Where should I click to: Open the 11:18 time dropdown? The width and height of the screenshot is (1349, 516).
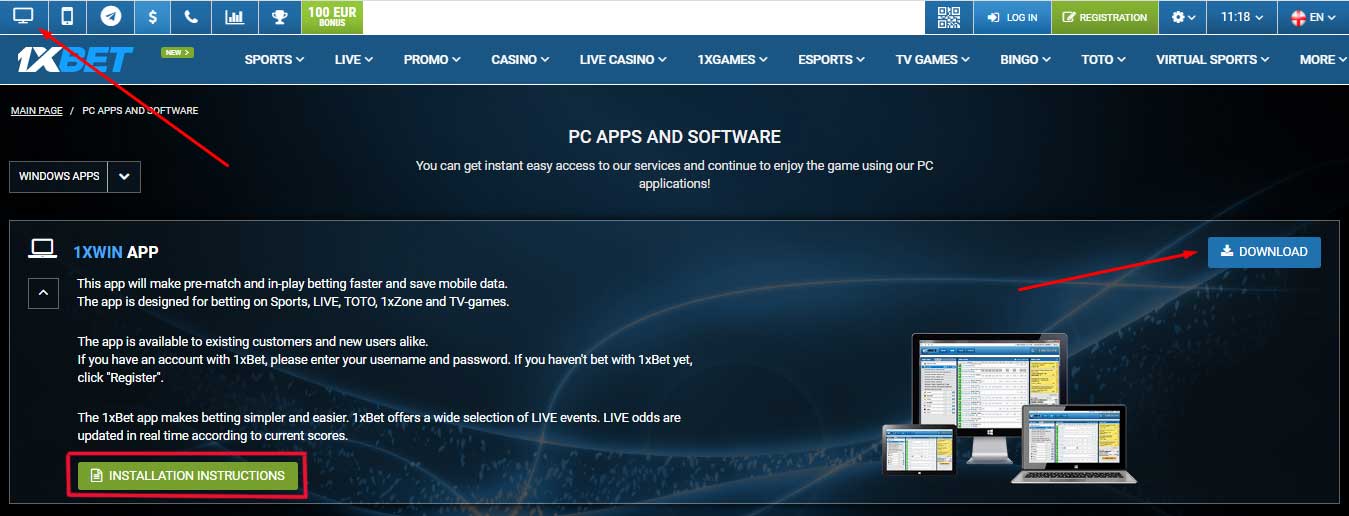pyautogui.click(x=1242, y=17)
